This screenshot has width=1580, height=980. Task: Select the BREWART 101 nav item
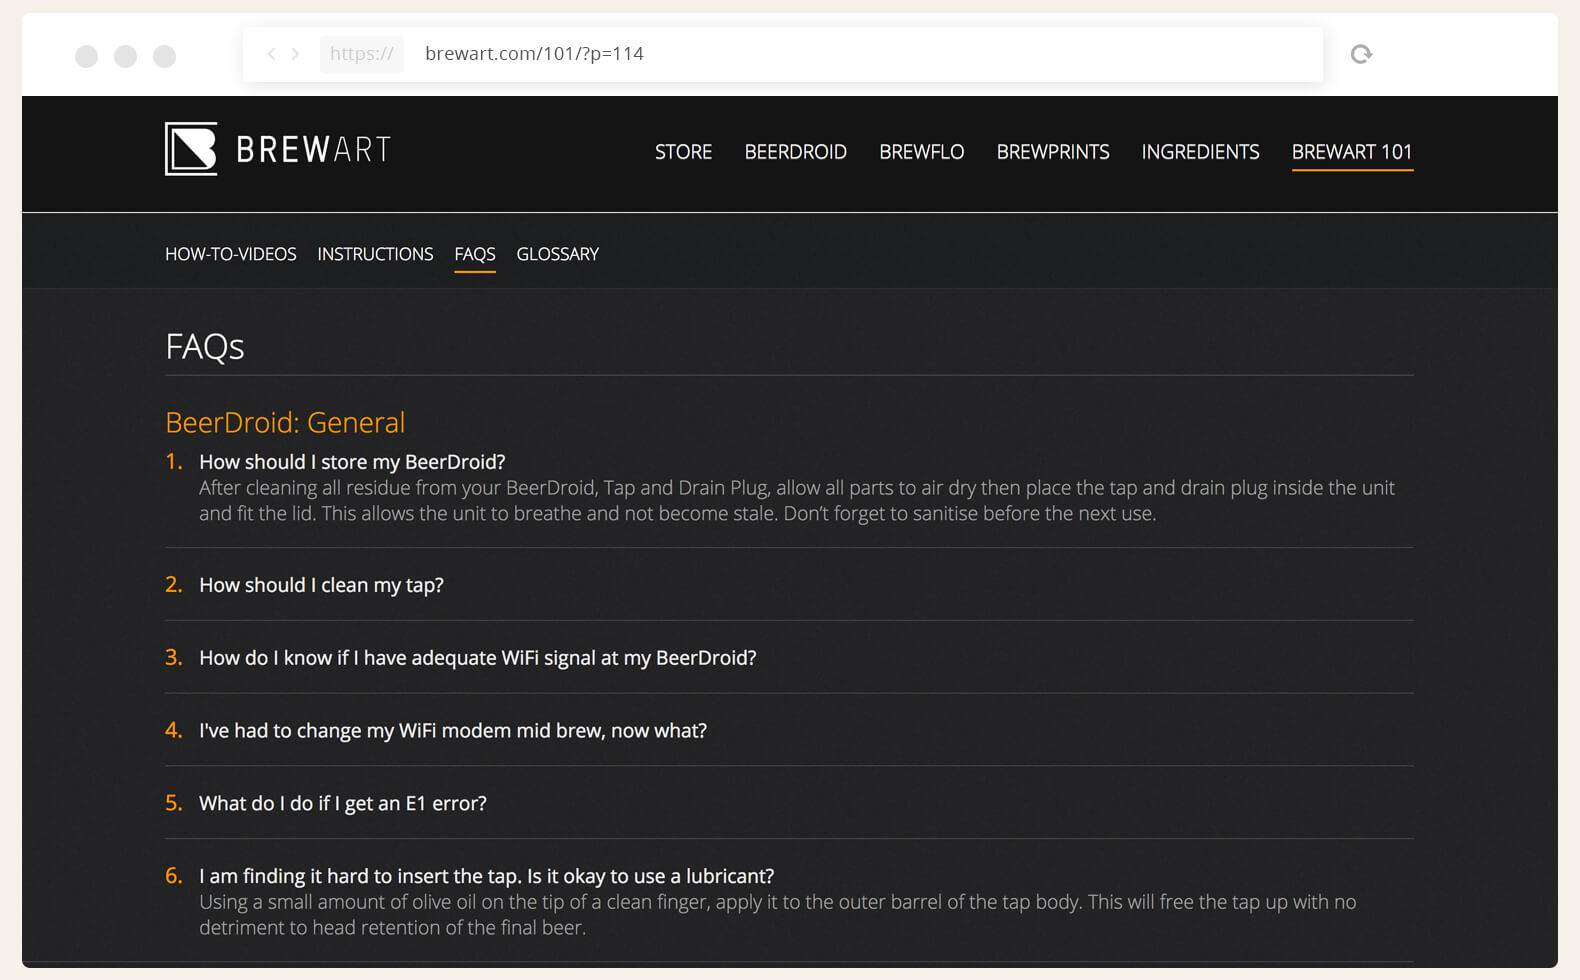(1352, 152)
